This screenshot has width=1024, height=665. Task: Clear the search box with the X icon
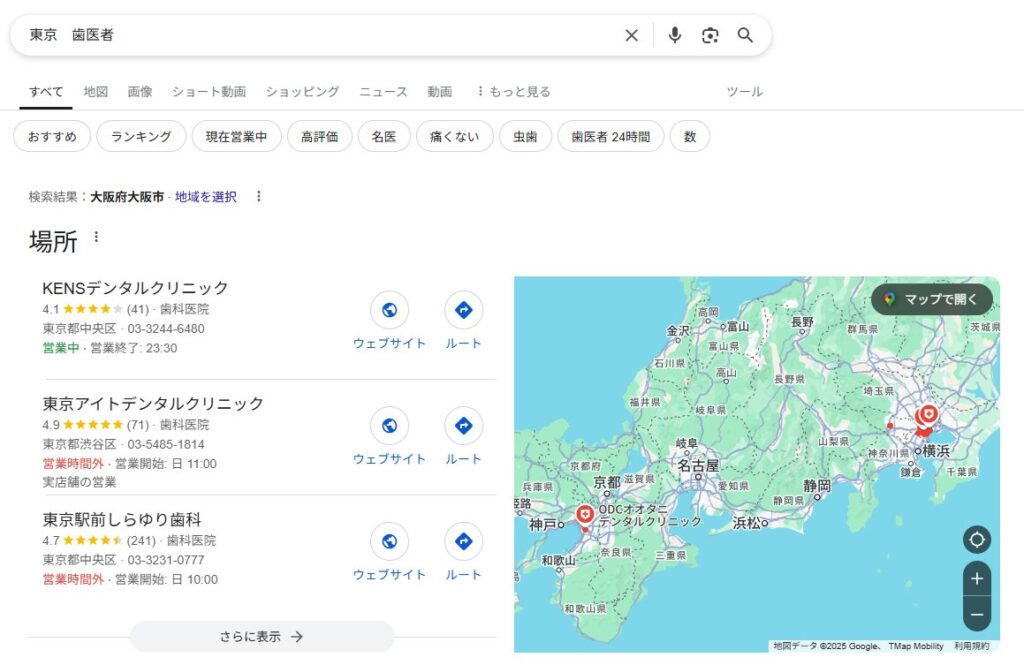tap(631, 35)
